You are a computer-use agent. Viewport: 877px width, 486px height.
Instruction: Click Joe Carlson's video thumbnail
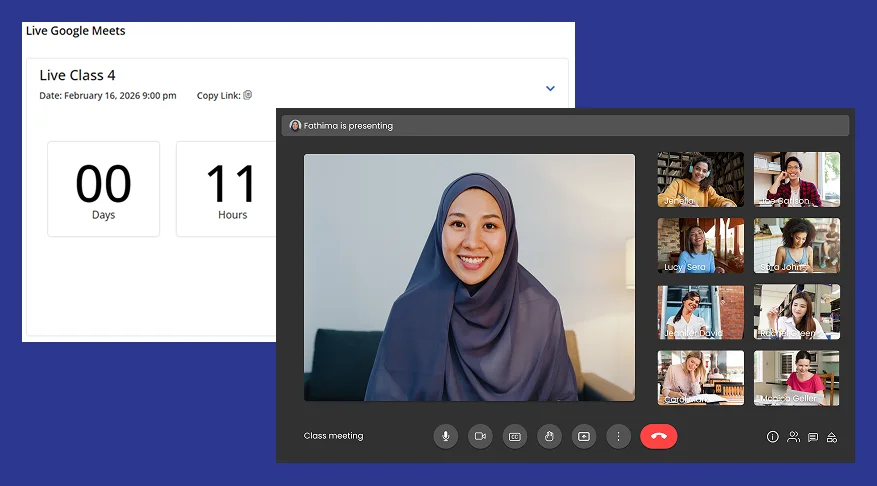tap(796, 179)
